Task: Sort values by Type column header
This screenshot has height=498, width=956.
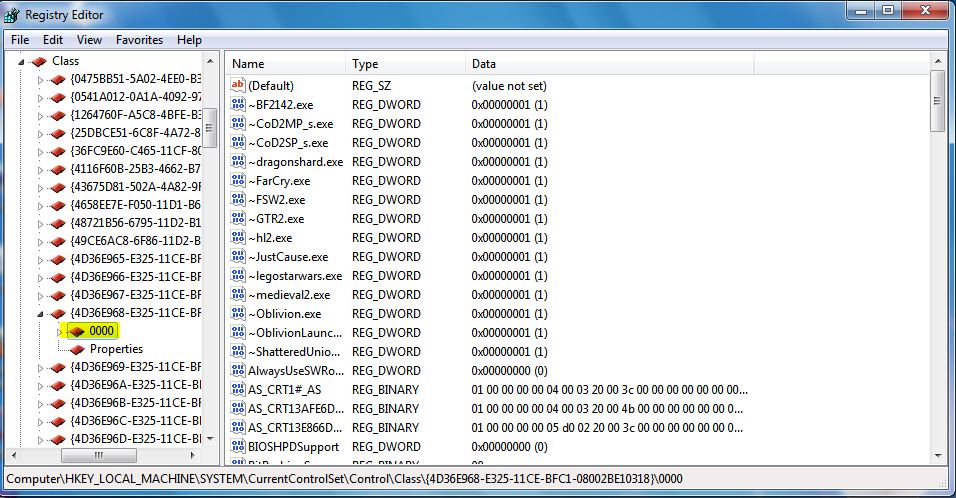Action: coord(405,63)
